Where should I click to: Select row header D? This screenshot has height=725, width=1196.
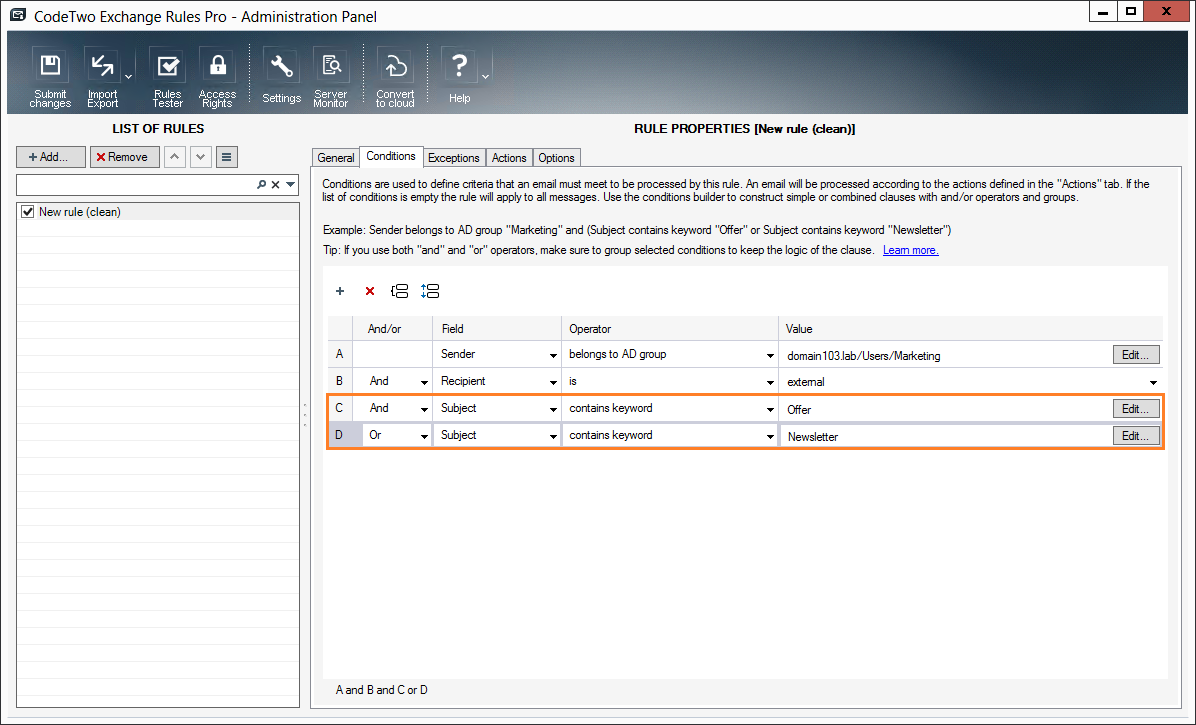point(339,435)
